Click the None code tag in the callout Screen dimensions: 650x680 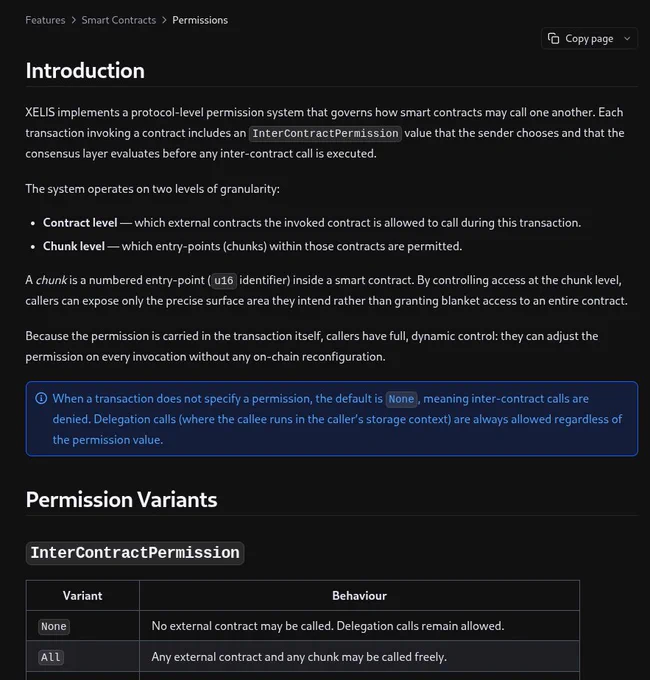tap(401, 399)
